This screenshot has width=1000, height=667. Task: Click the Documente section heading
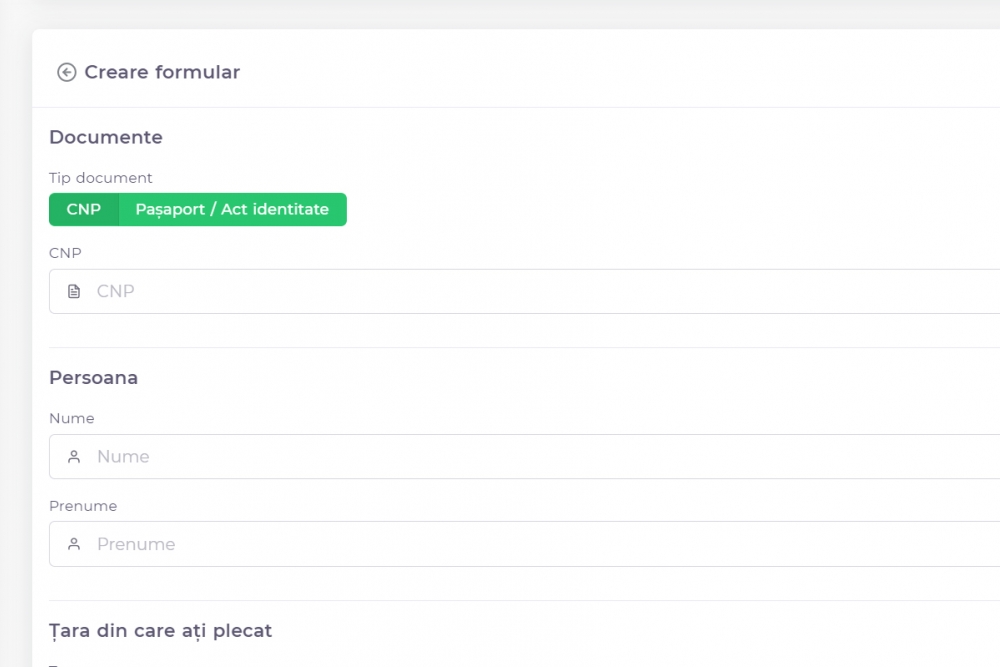coord(106,137)
